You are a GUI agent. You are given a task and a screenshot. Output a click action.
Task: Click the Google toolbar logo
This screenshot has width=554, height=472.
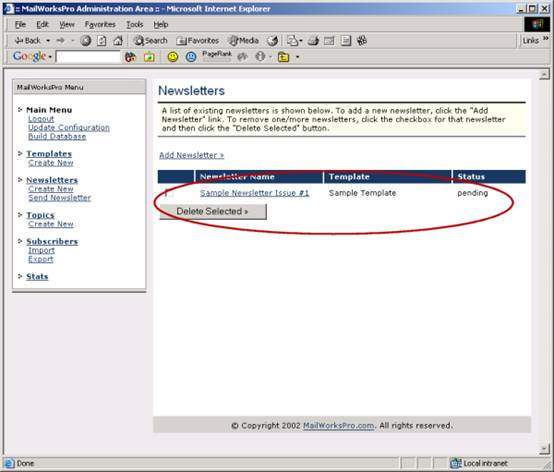(29, 56)
